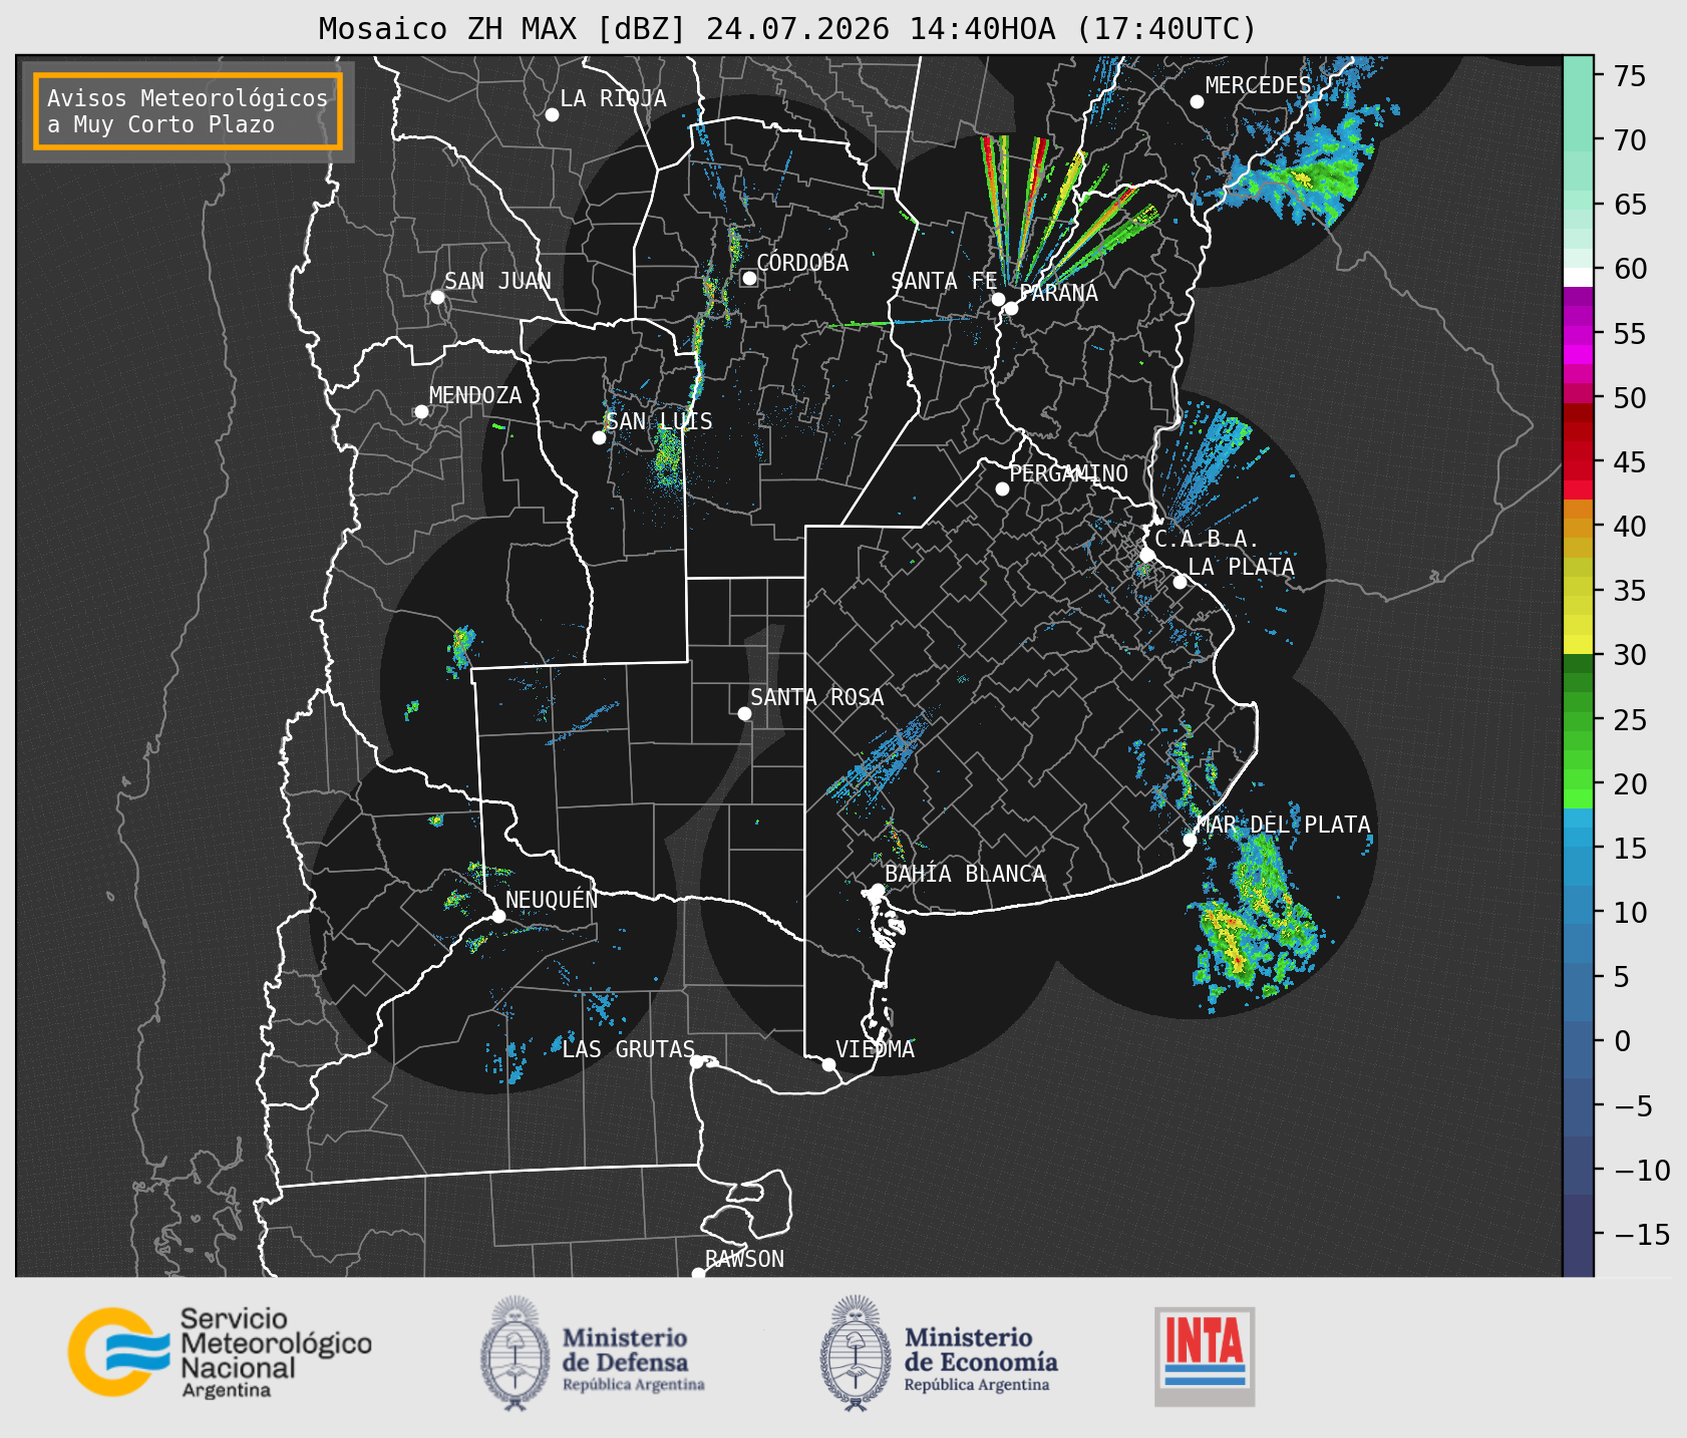Viewport: 1687px width, 1438px height.
Task: Click the Ministerio de Economía emblem
Action: tap(853, 1353)
